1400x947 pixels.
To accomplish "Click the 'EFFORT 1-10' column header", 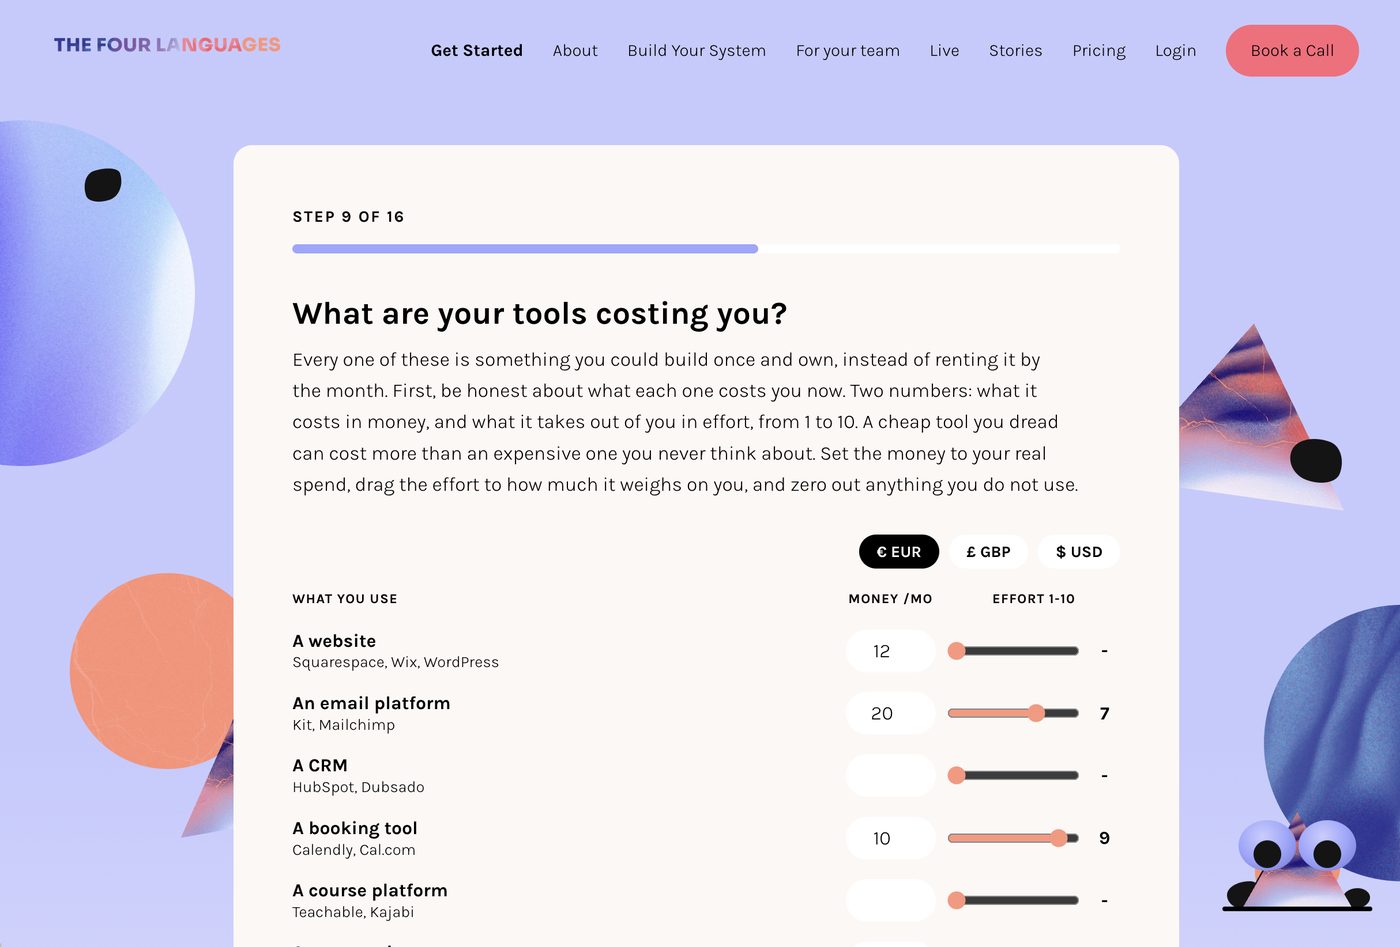I will click(1033, 599).
